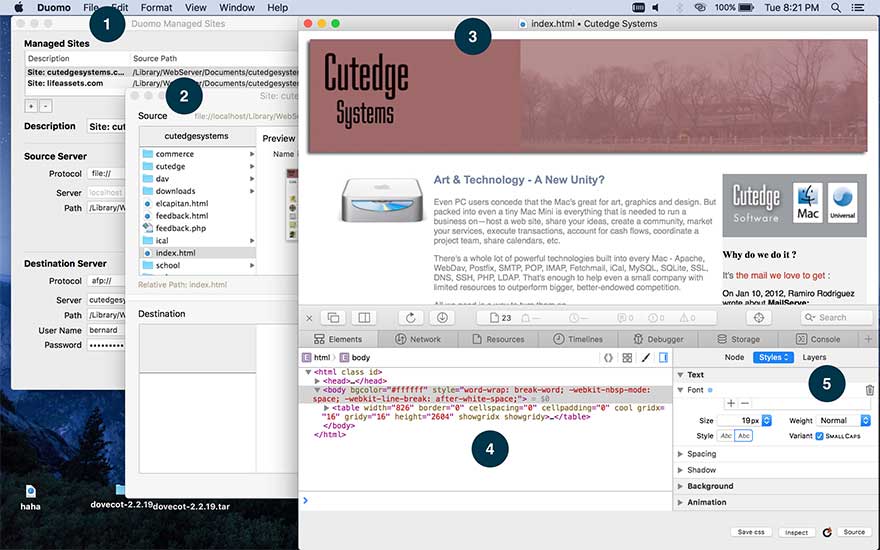Open Spotlight search in the menu bar
Screen dimensions: 880x550
pos(836,8)
